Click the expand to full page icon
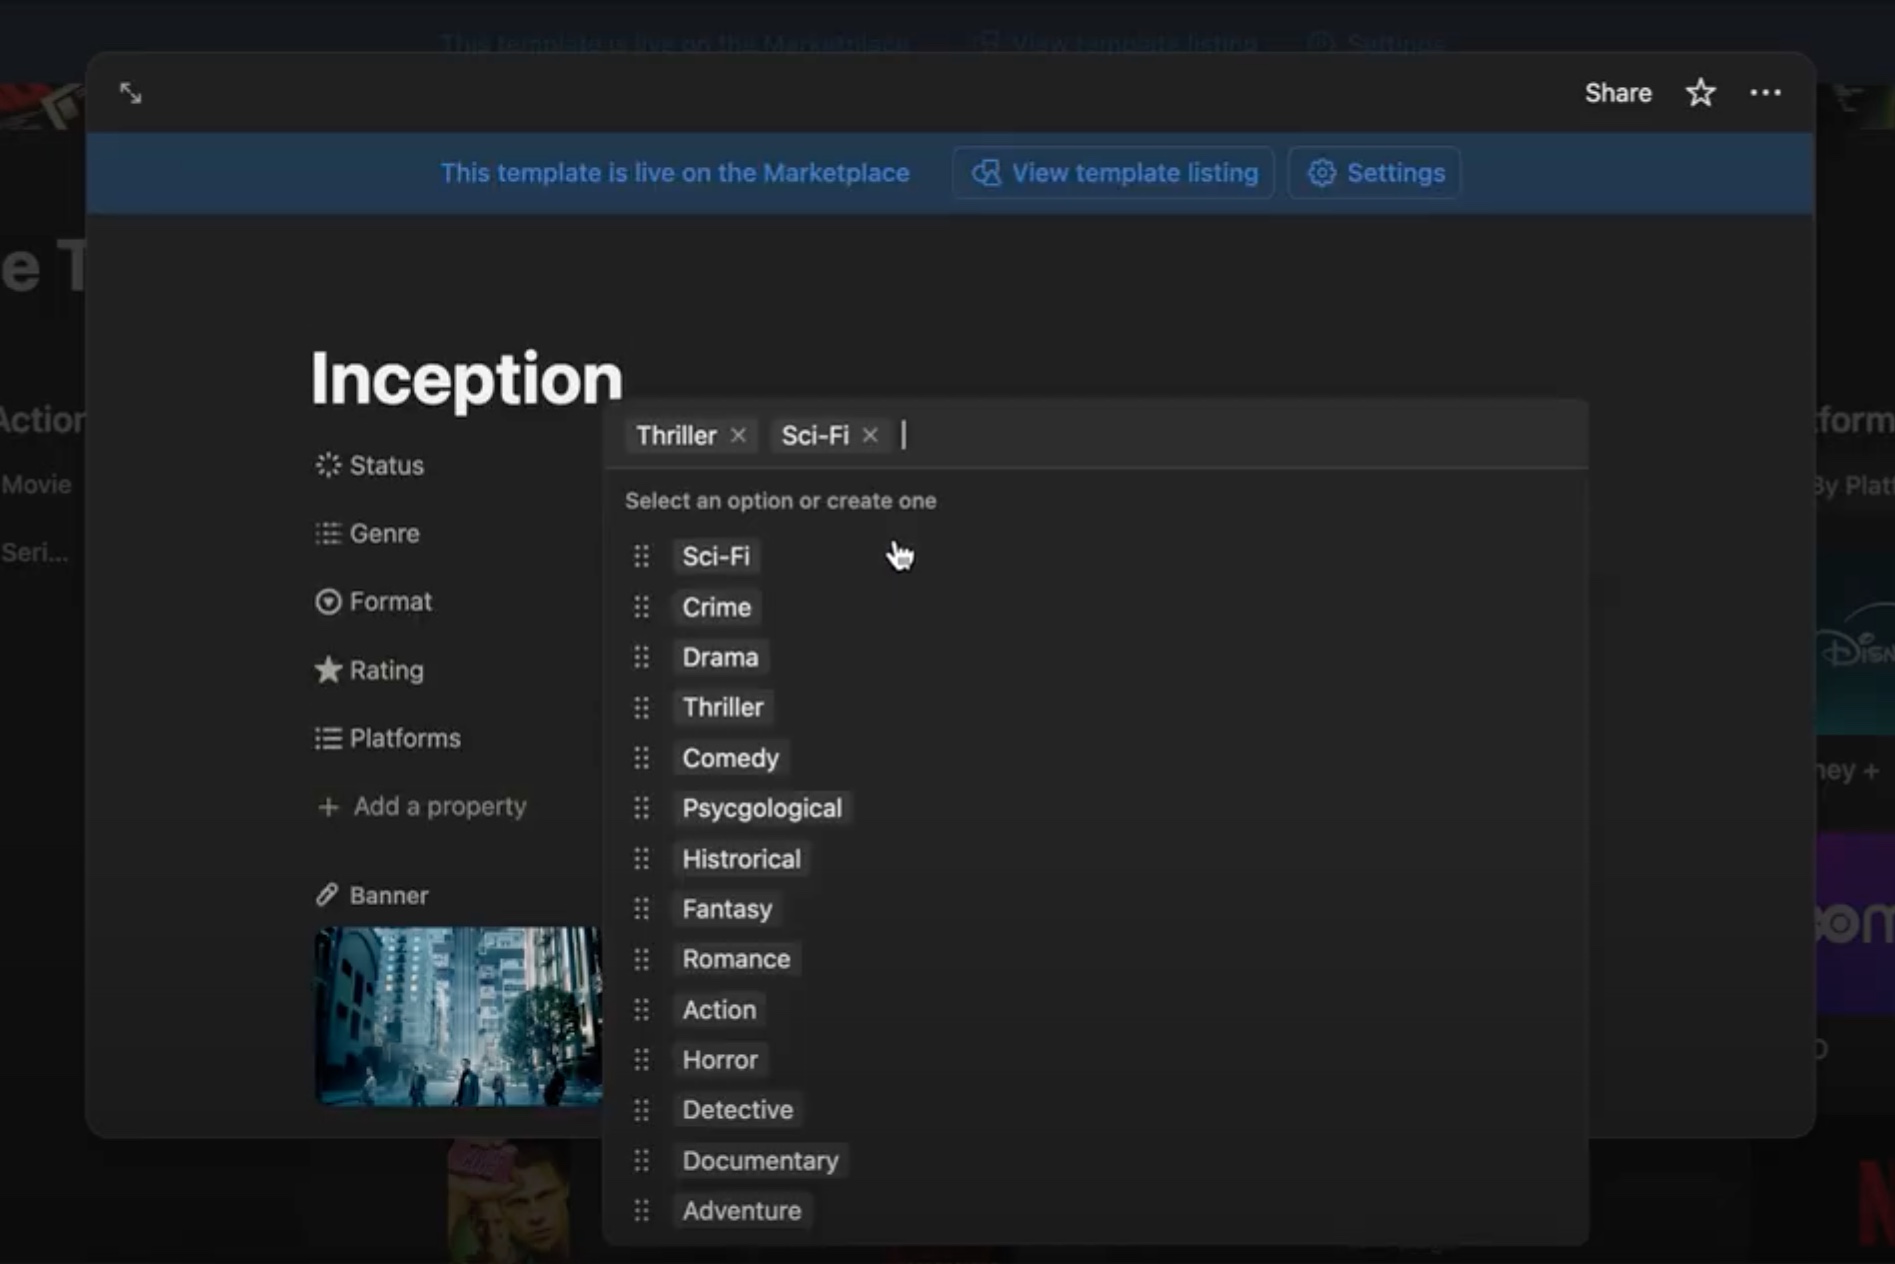 (131, 94)
